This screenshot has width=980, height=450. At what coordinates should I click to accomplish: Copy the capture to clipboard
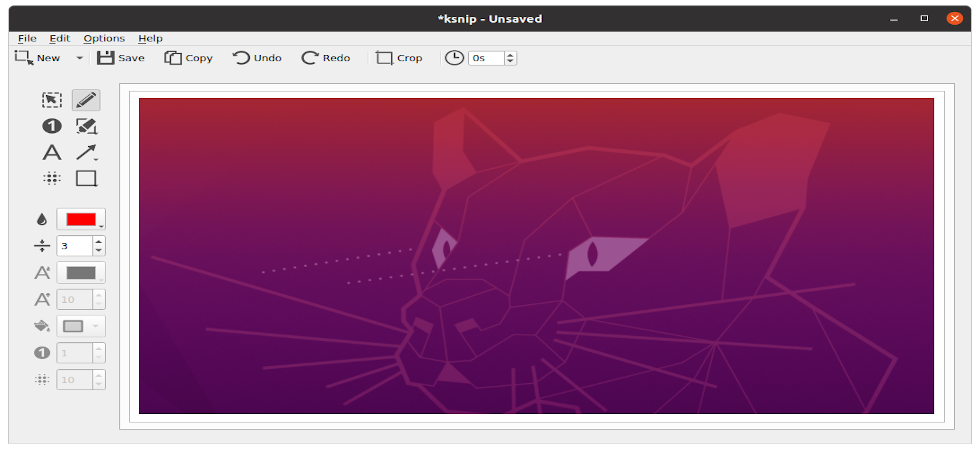189,58
